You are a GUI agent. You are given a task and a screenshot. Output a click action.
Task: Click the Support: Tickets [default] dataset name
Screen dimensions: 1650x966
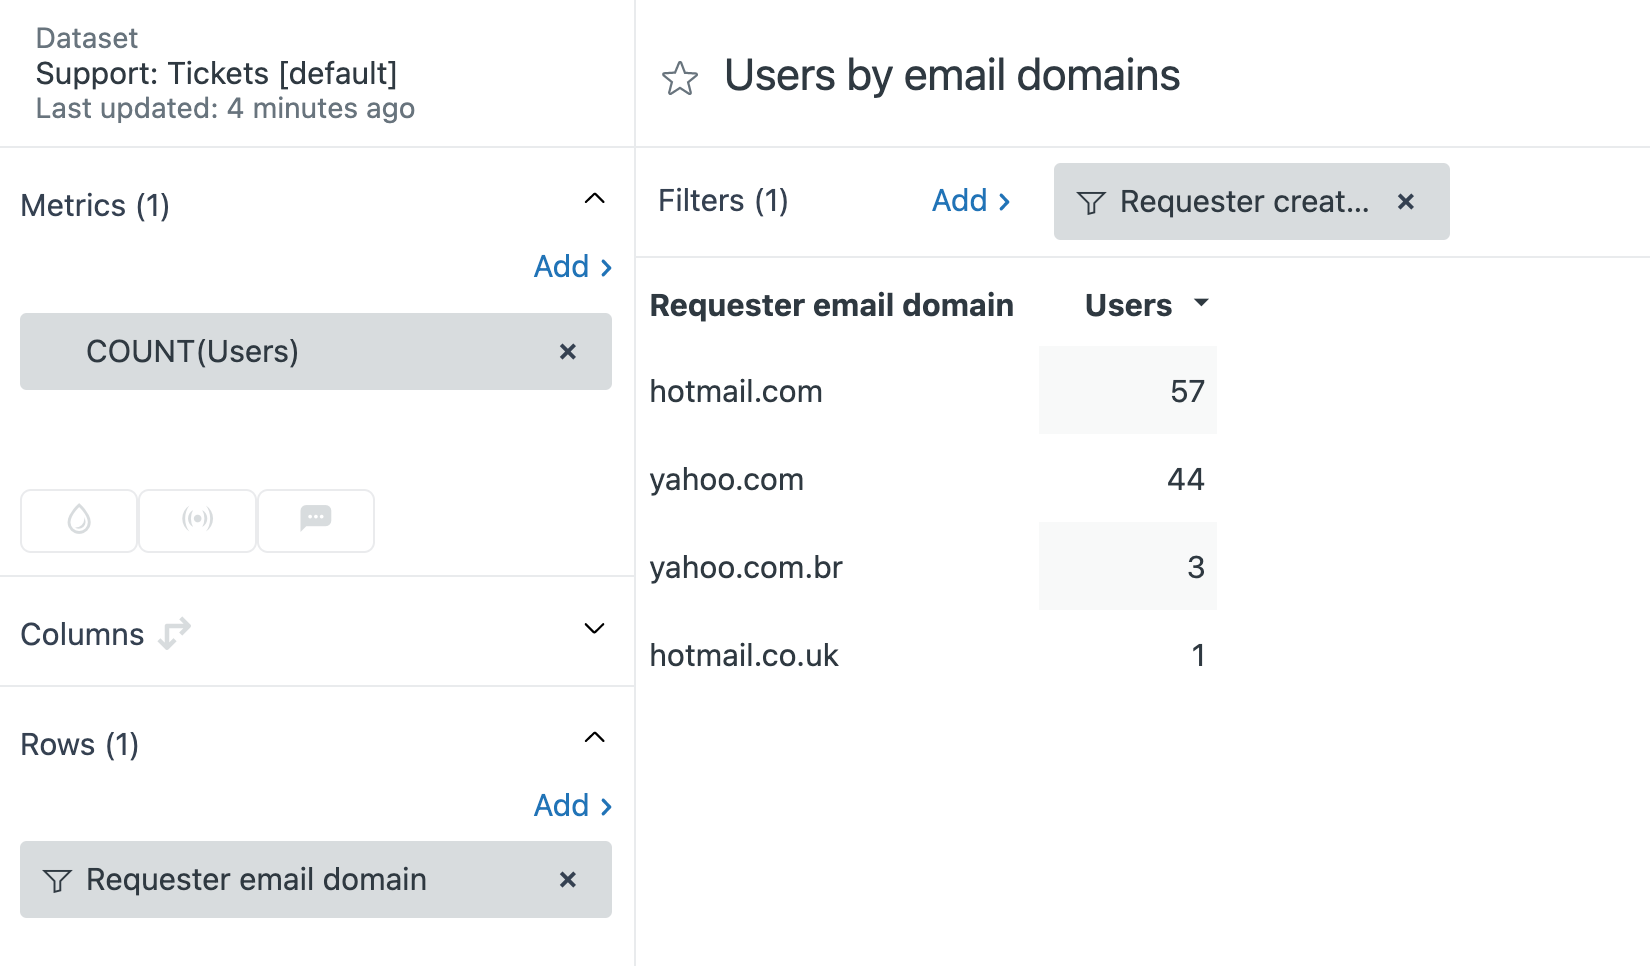click(x=216, y=73)
